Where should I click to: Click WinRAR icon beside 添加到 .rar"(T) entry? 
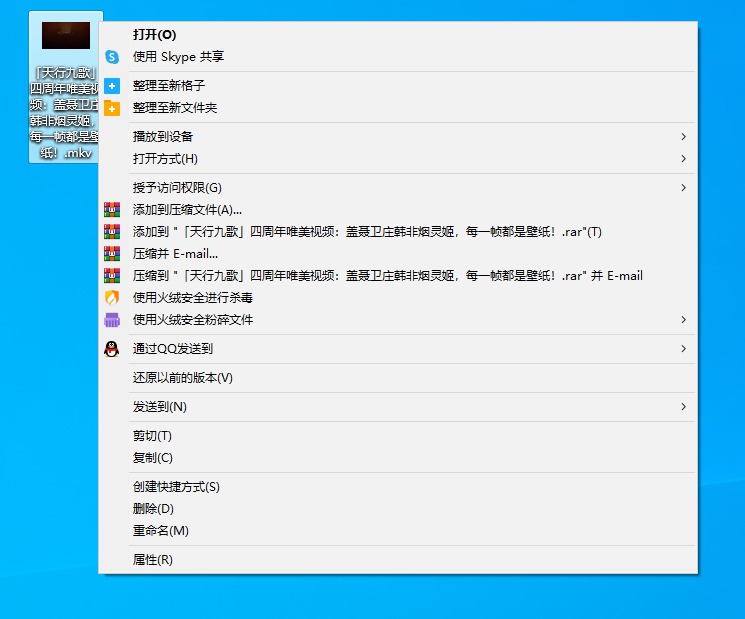click(112, 231)
